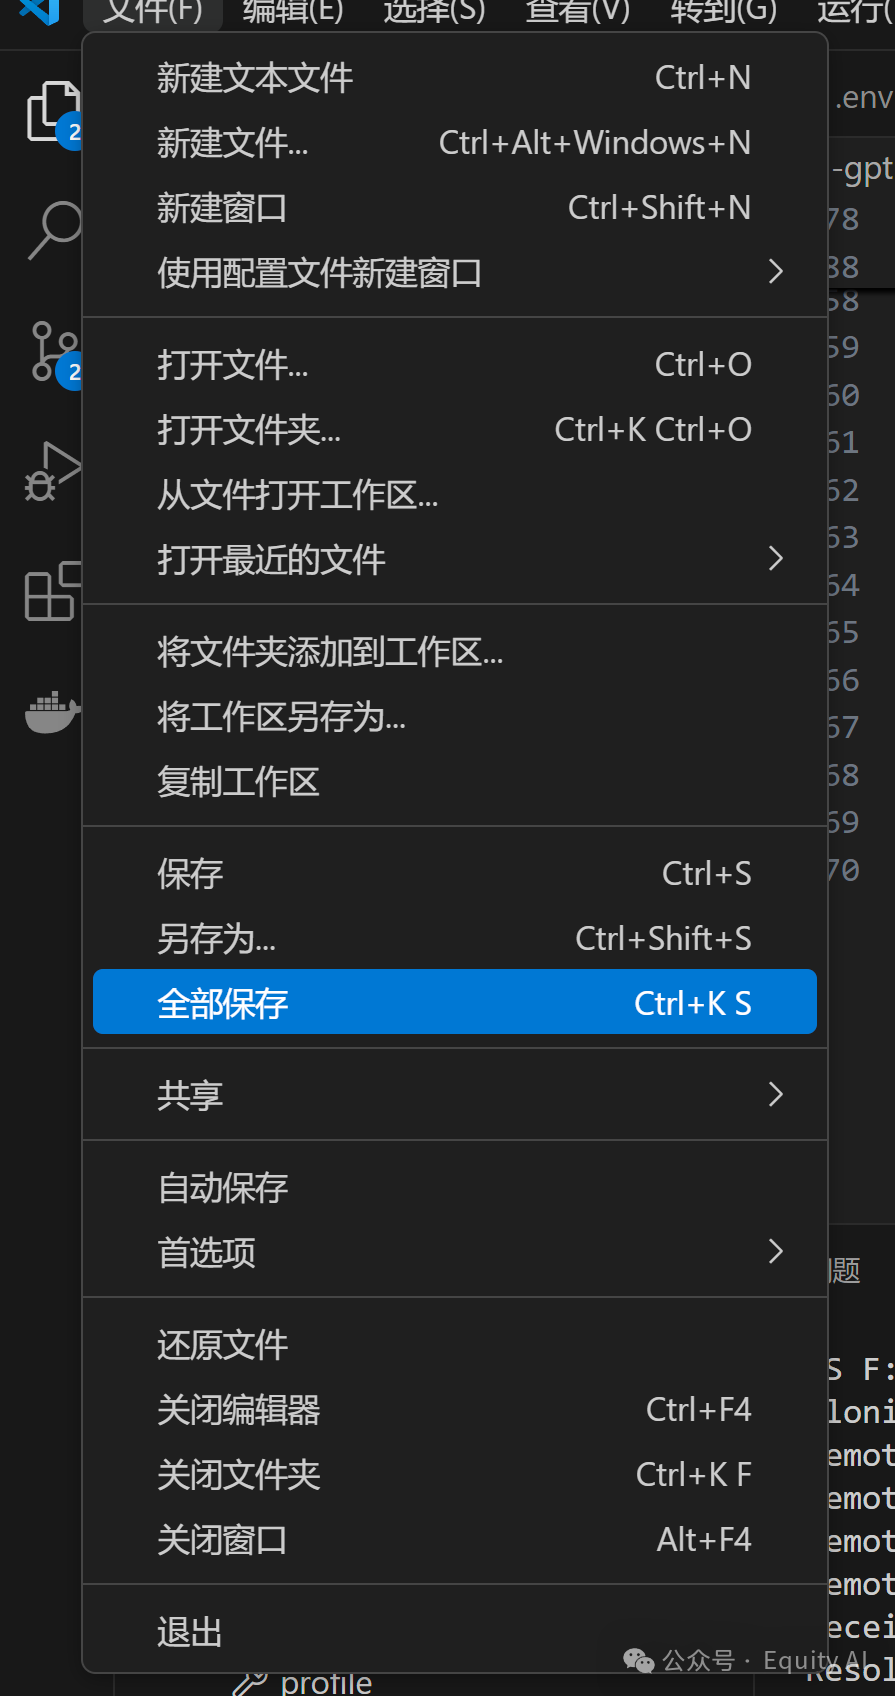Expand the 共享 submenu
The width and height of the screenshot is (895, 1696).
455,1095
